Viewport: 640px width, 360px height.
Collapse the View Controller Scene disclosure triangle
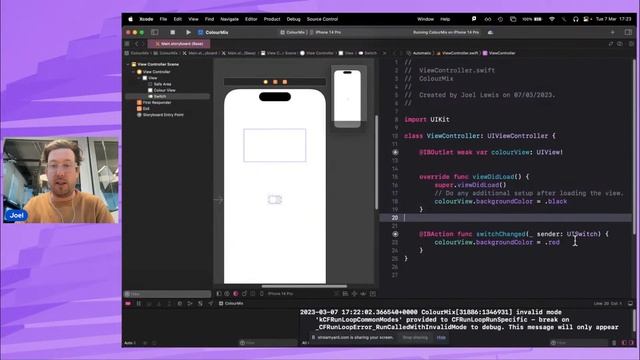(x=128, y=64)
